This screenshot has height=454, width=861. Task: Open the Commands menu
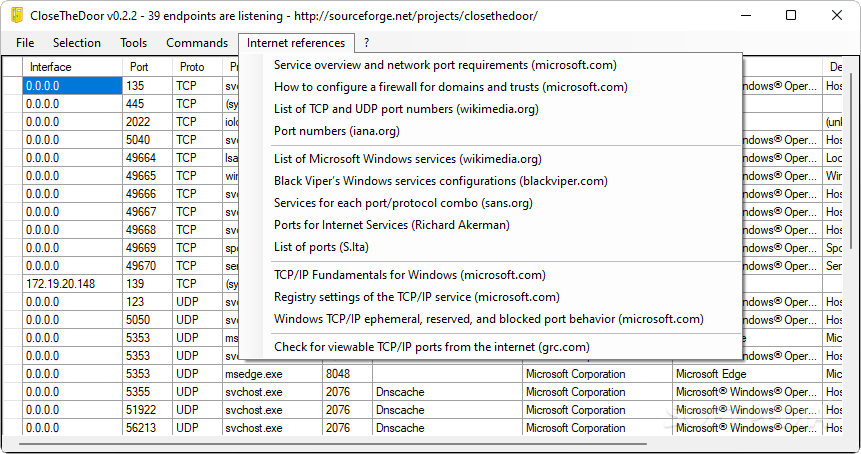[x=197, y=43]
